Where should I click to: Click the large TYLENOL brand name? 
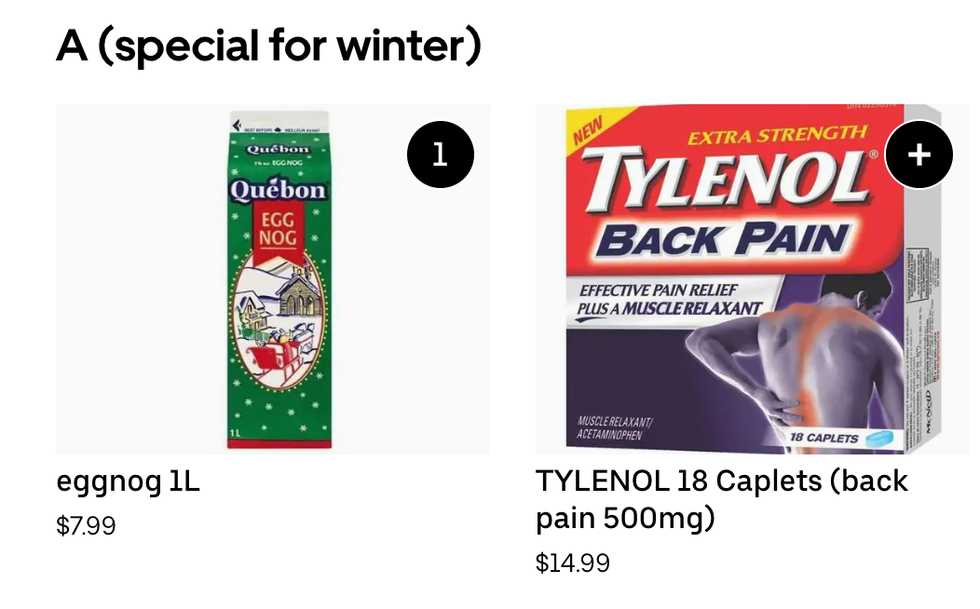click(x=724, y=182)
